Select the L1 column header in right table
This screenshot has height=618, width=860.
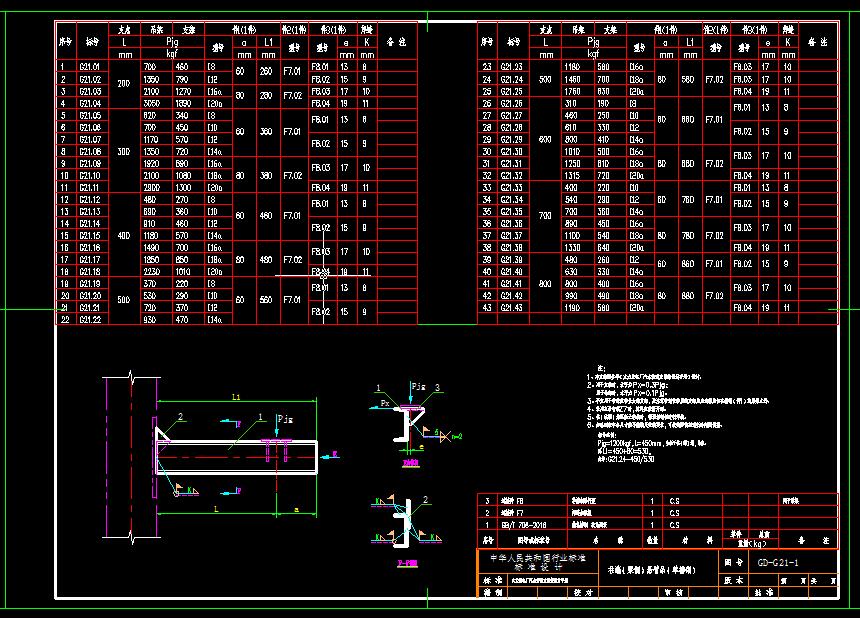(x=690, y=42)
